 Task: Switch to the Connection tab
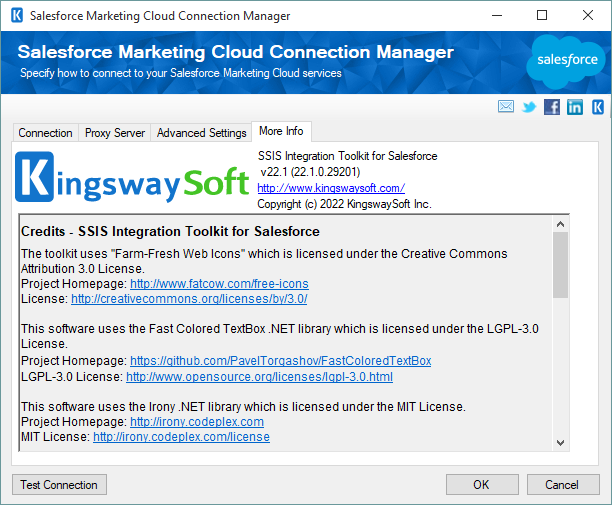[45, 133]
